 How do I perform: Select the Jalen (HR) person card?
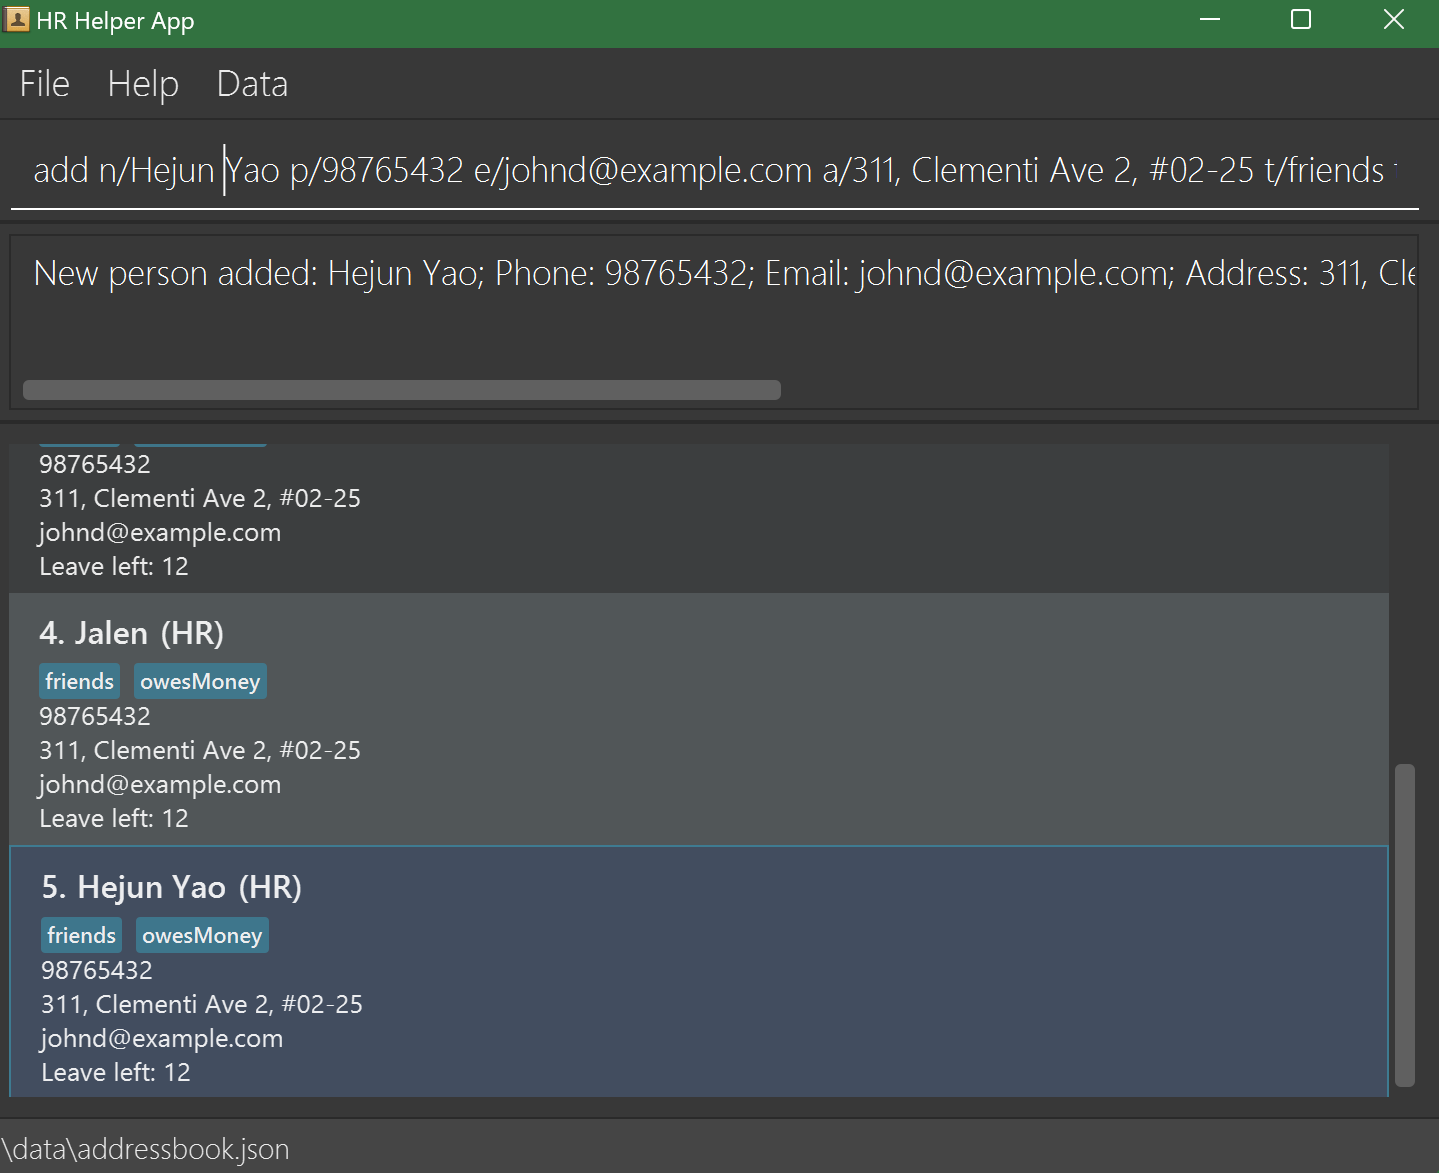click(698, 719)
